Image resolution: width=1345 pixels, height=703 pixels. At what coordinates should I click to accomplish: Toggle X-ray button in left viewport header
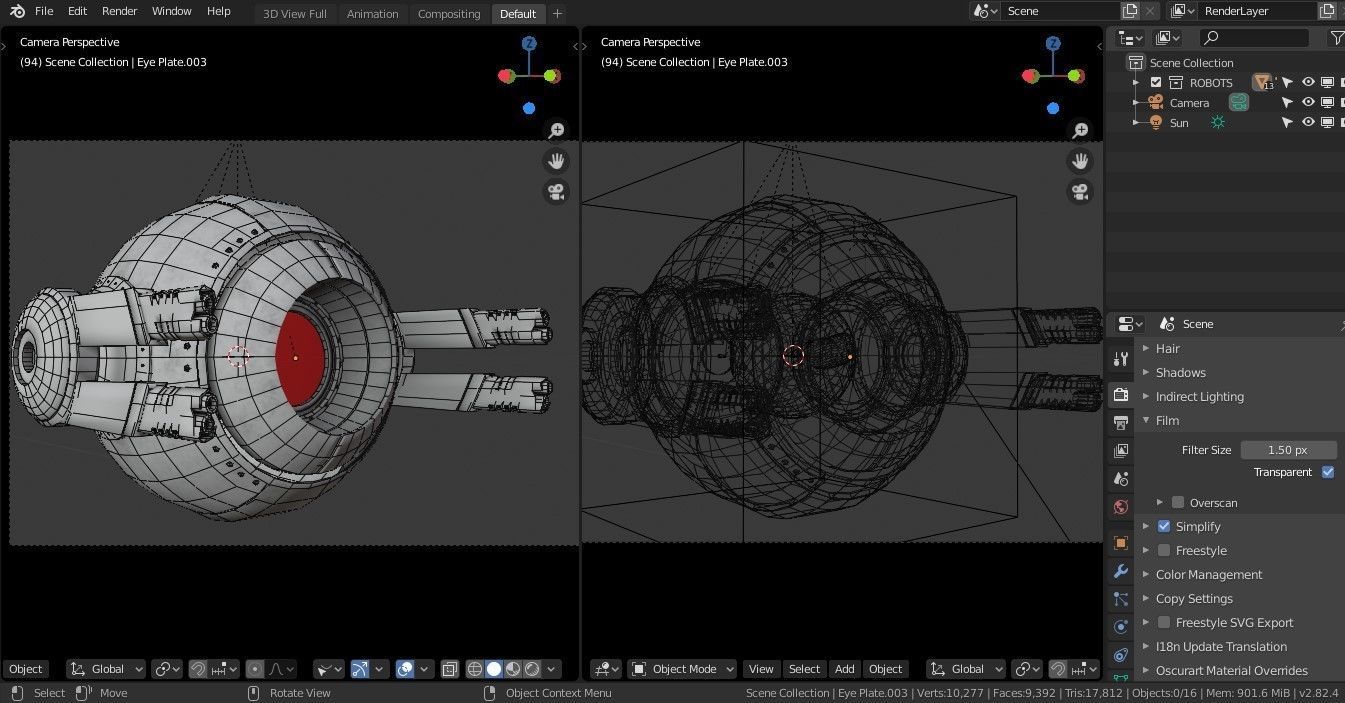tap(450, 669)
